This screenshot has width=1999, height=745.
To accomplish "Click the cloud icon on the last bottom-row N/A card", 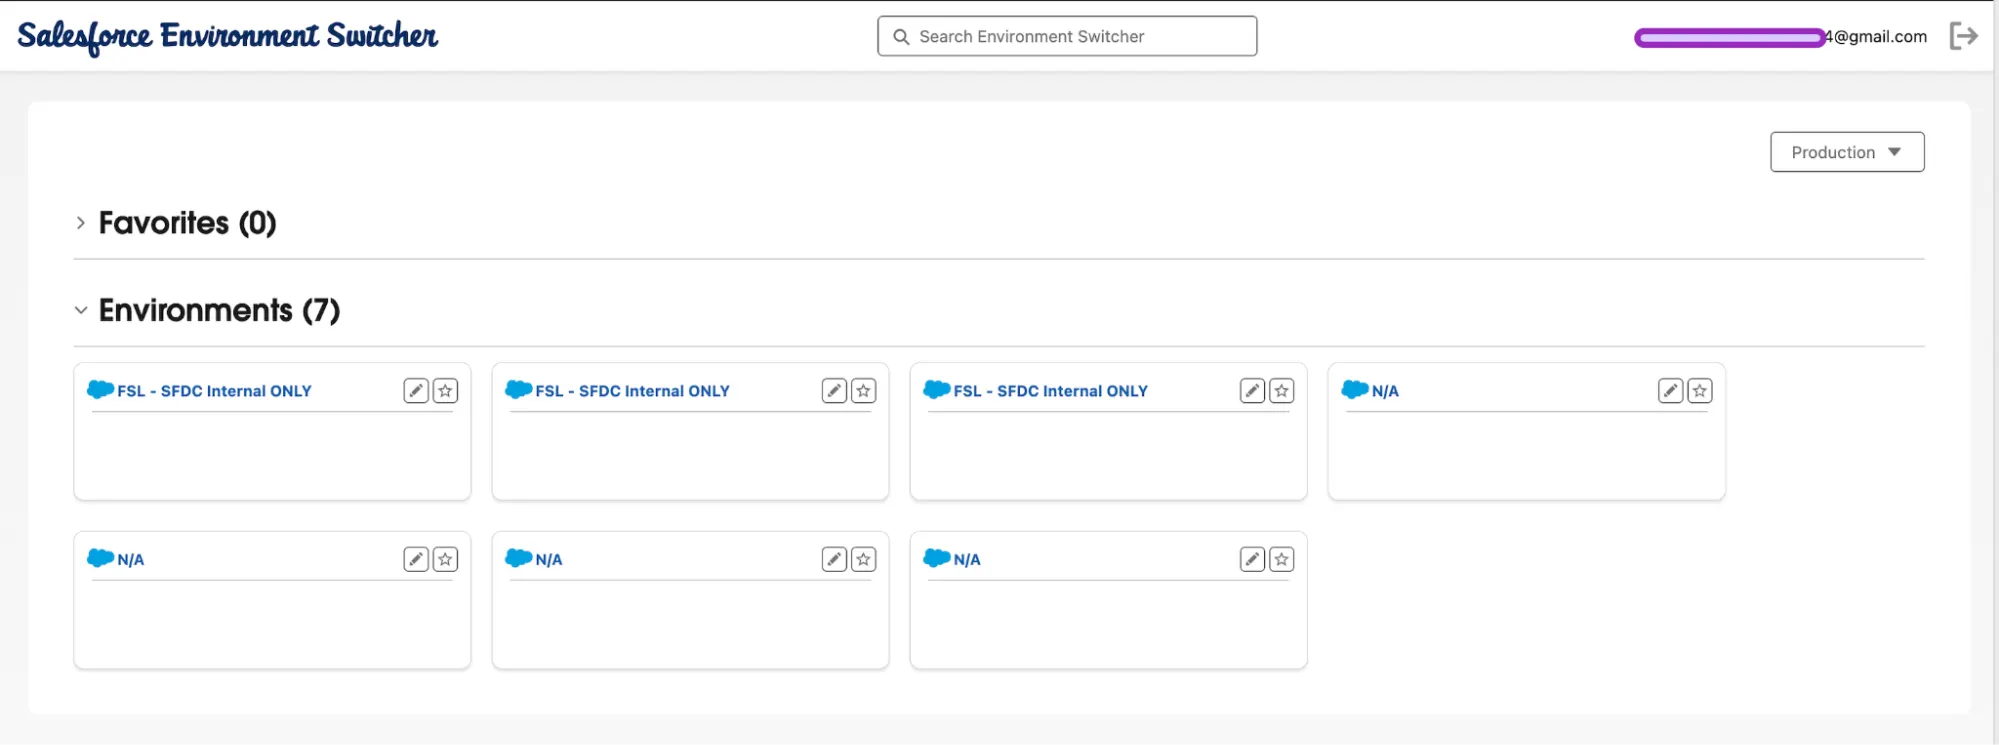I will (937, 559).
